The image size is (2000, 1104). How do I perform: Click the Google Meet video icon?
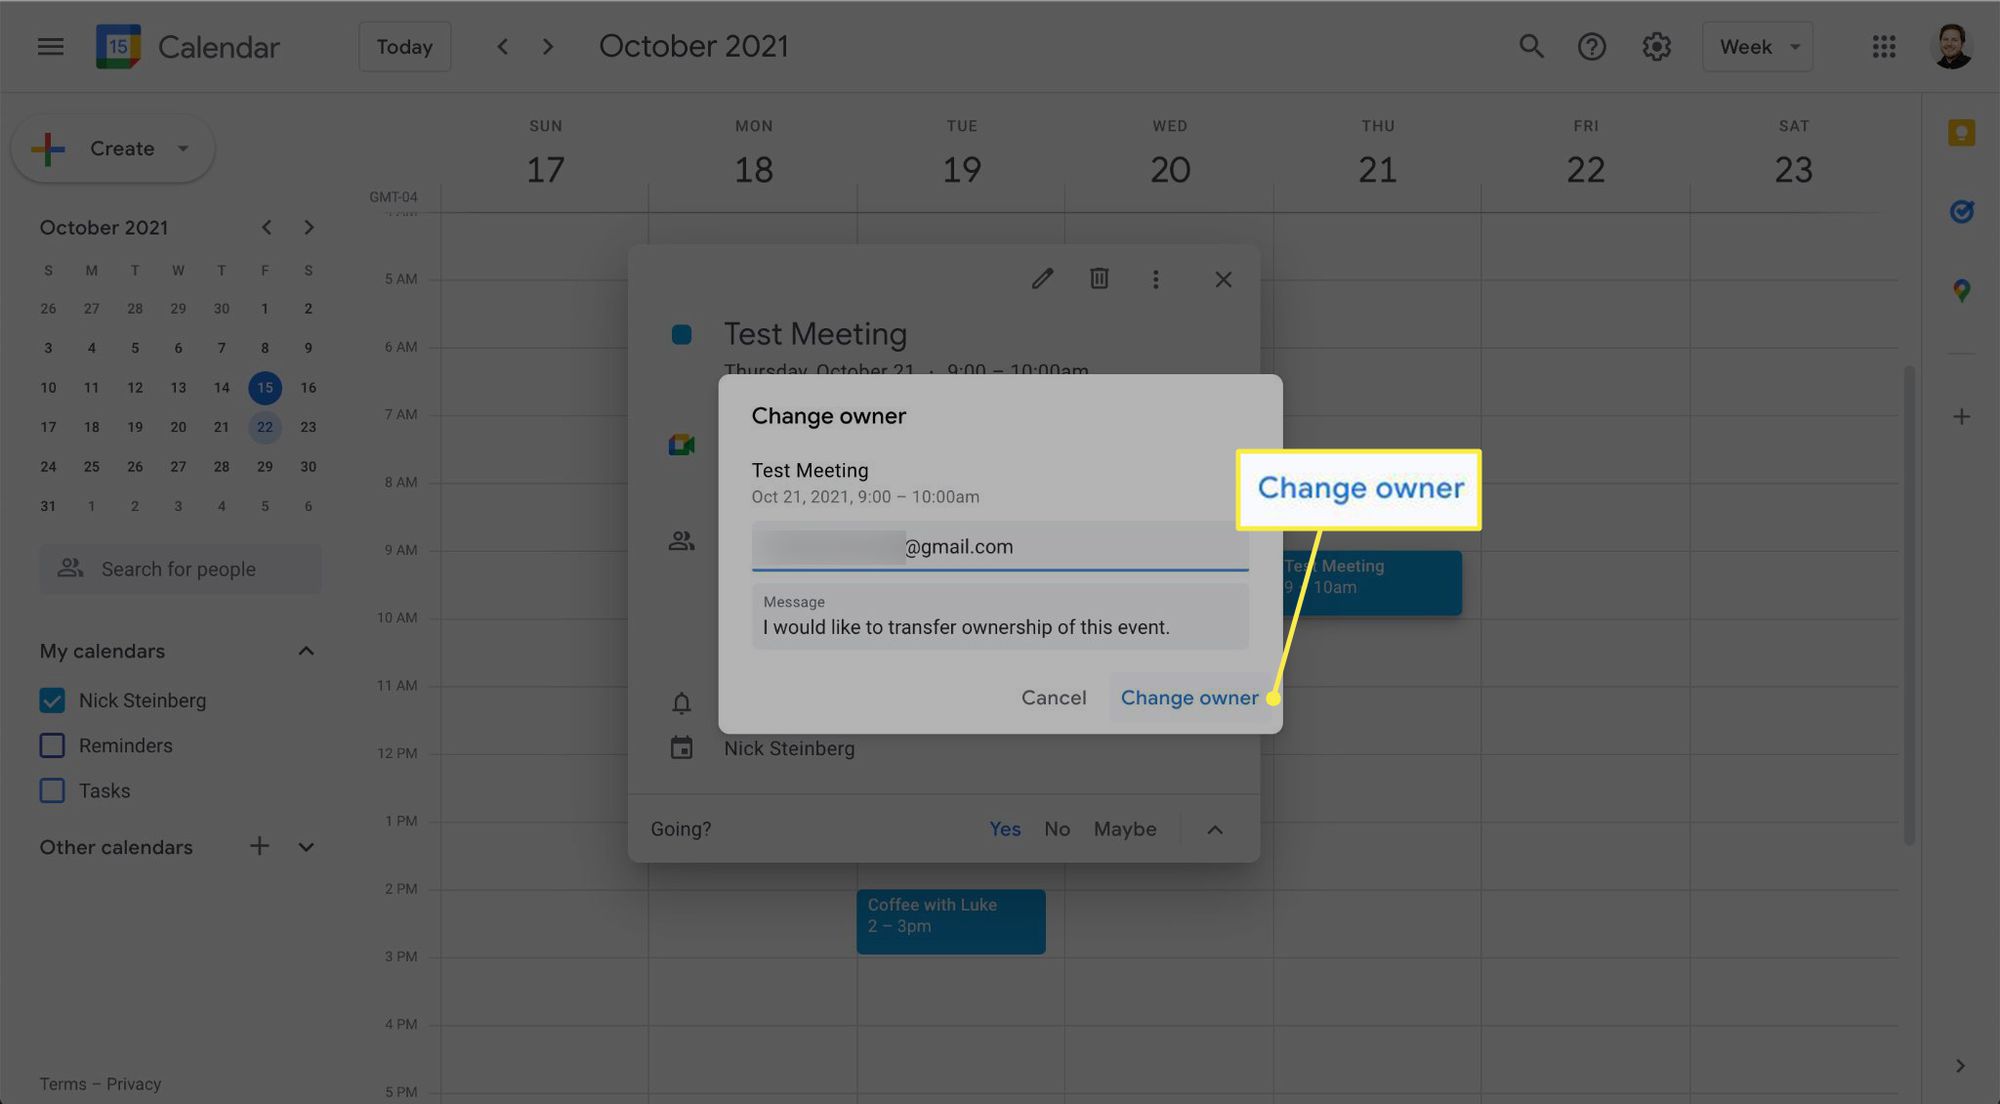pyautogui.click(x=678, y=443)
